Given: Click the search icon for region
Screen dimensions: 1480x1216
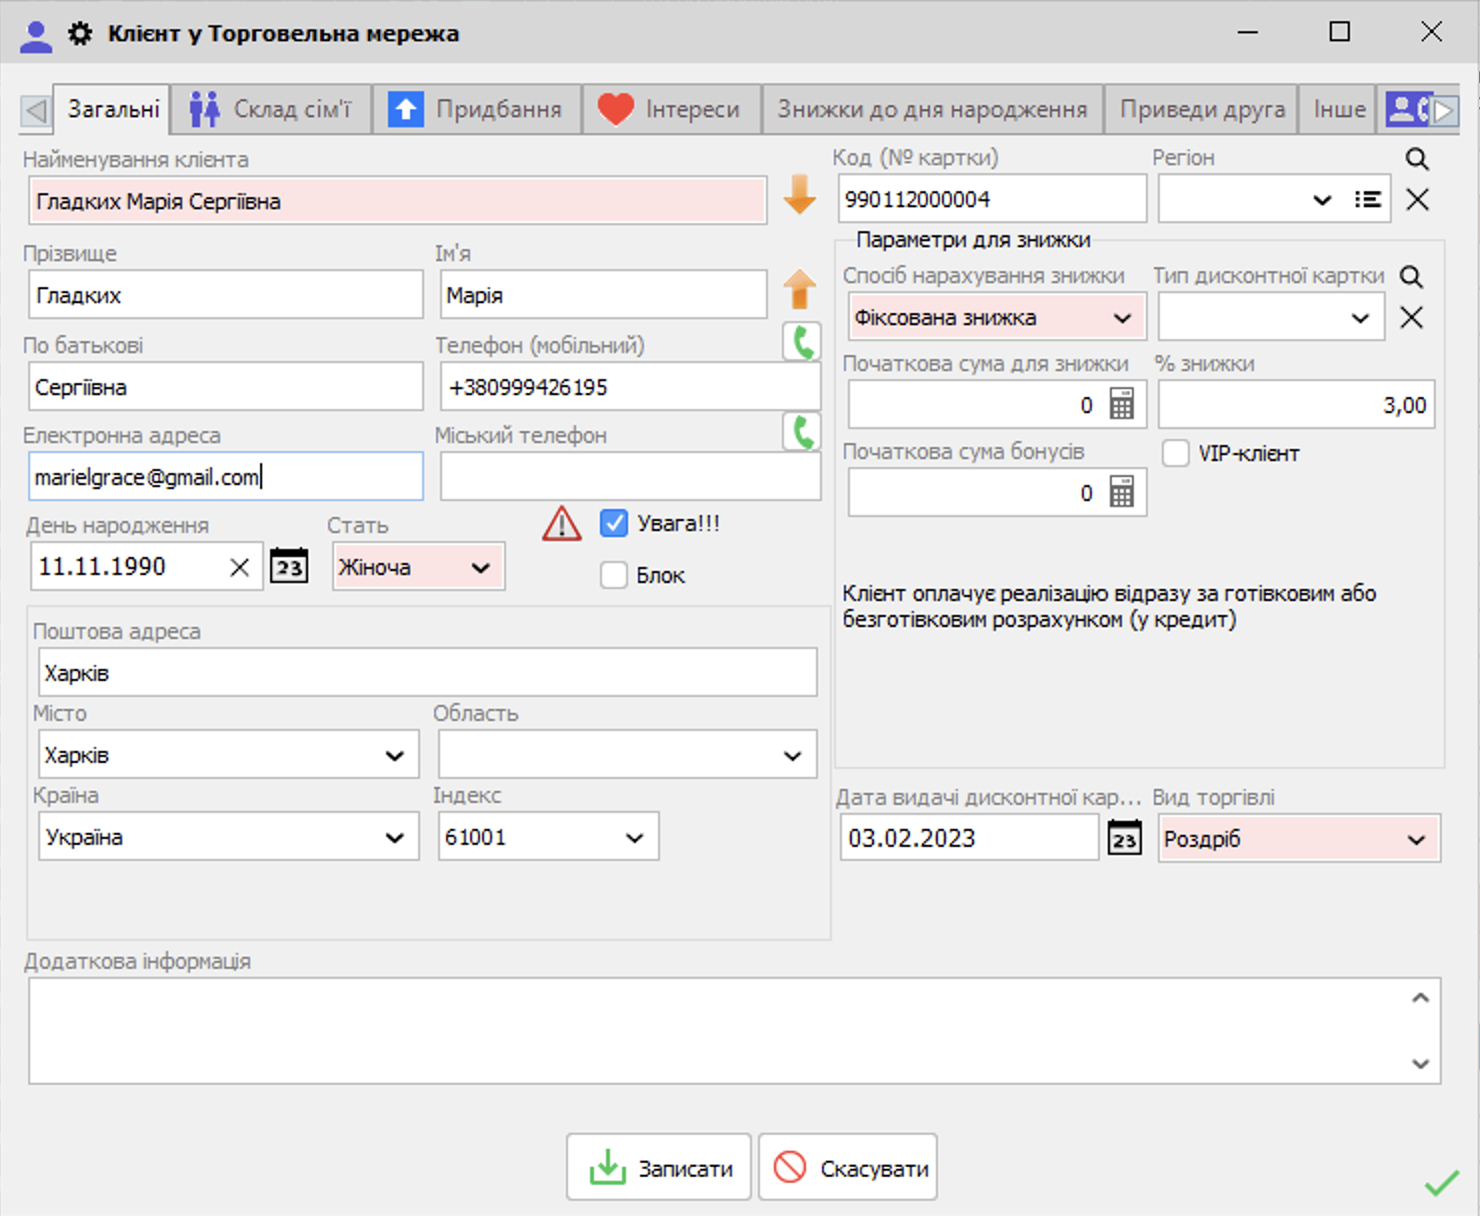Looking at the screenshot, I should [x=1417, y=159].
